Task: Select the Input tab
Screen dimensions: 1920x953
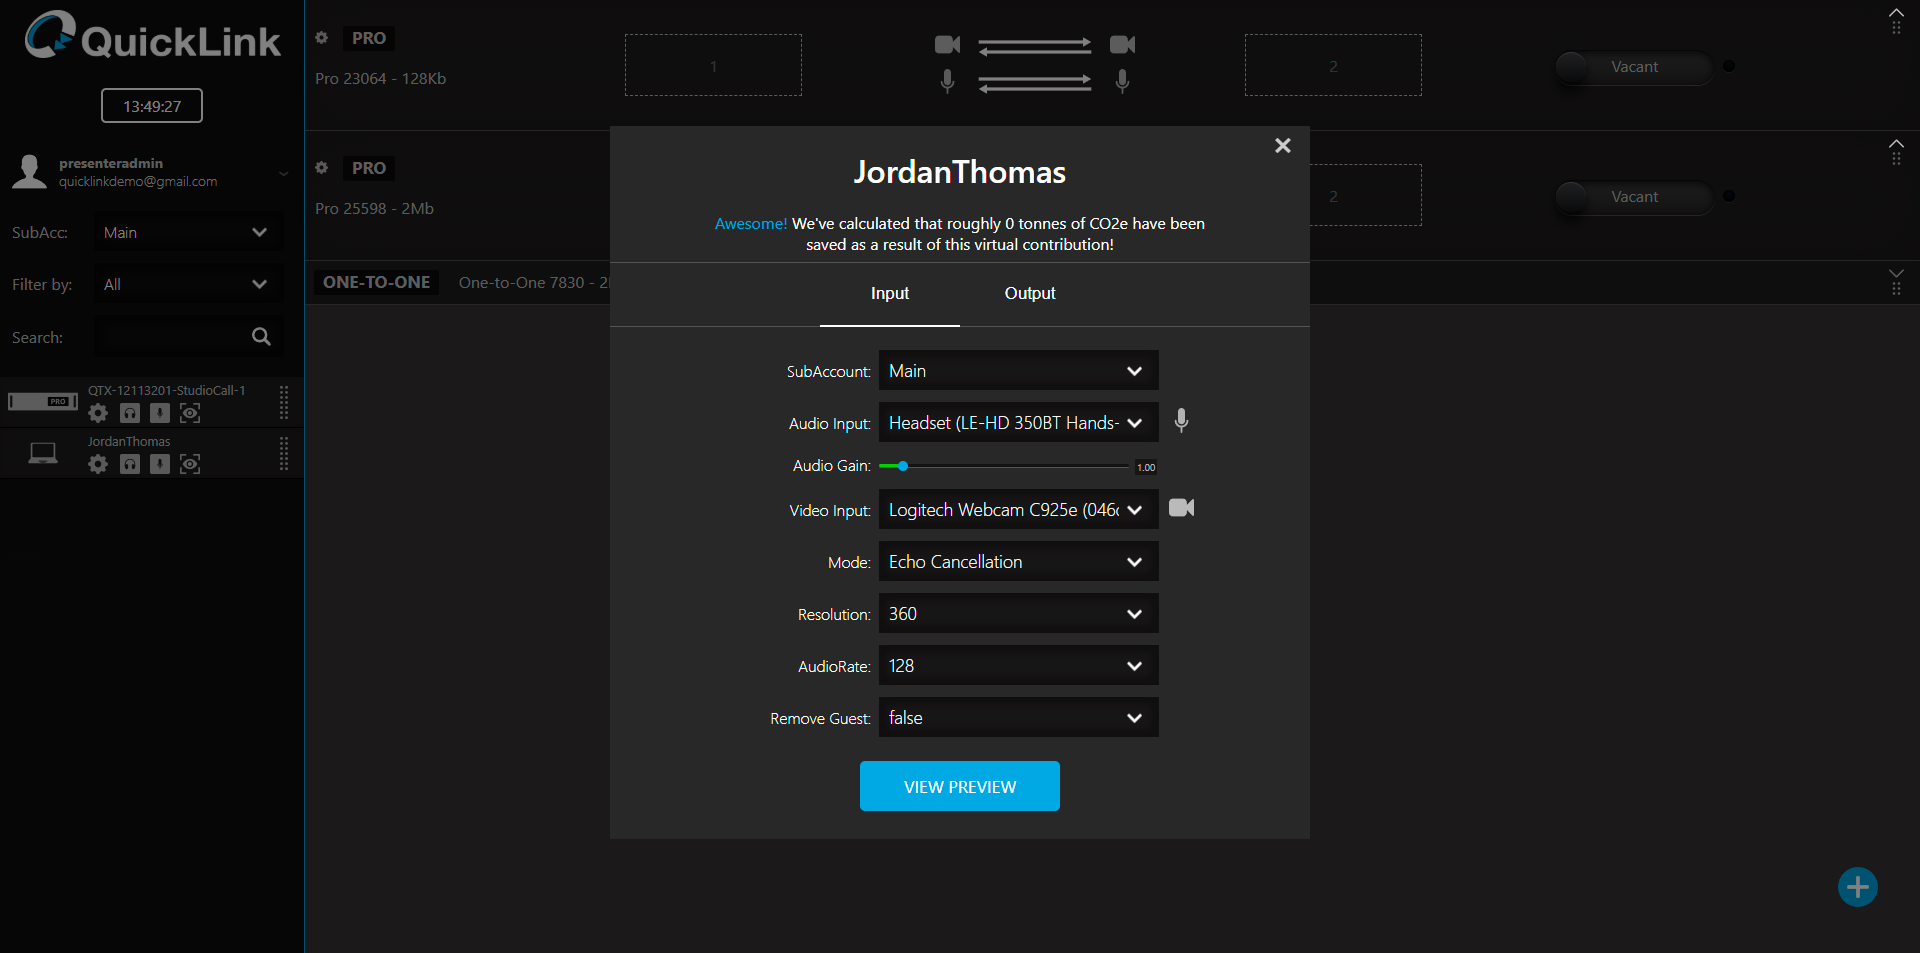Action: pos(889,293)
